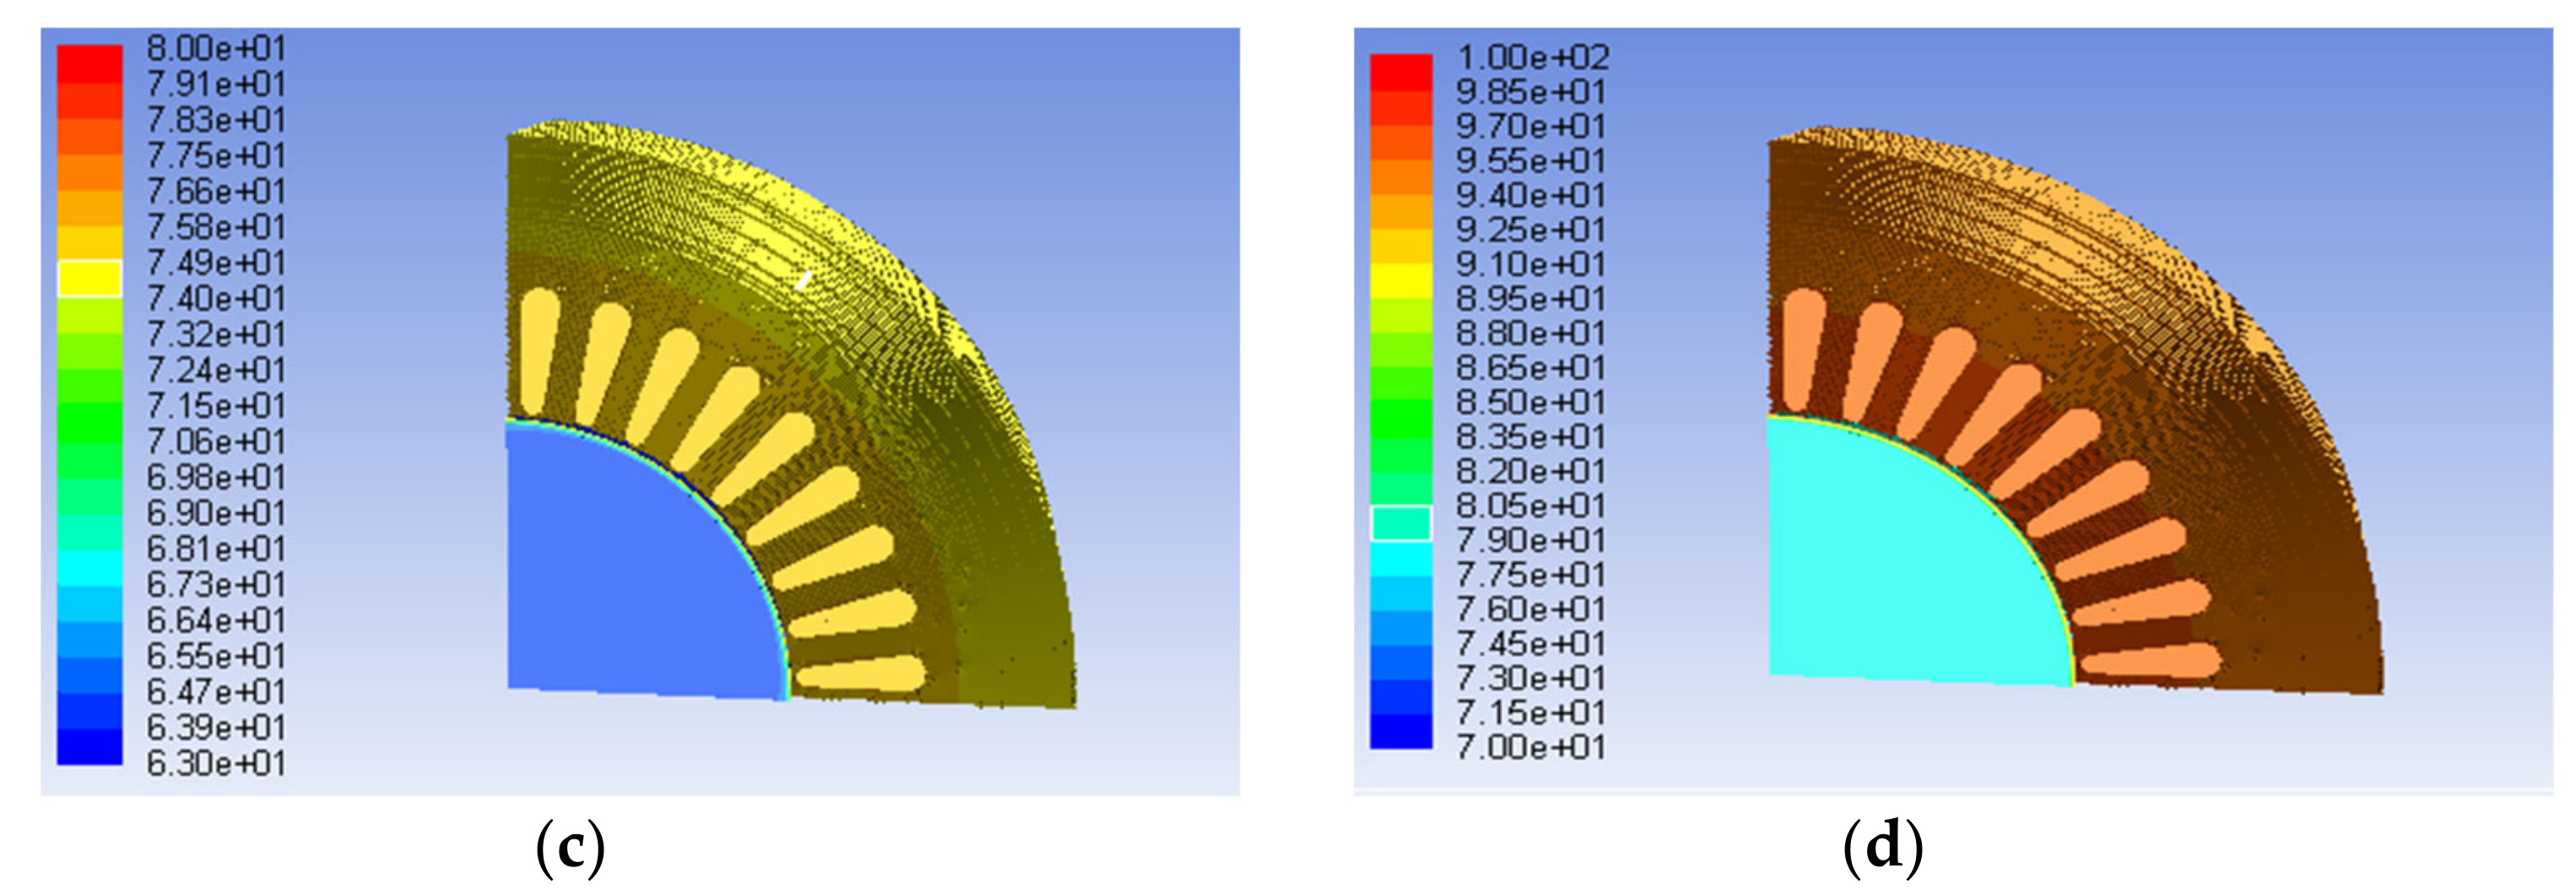Select the 7.91e+01 legend label
The image size is (2576, 895).
point(216,84)
